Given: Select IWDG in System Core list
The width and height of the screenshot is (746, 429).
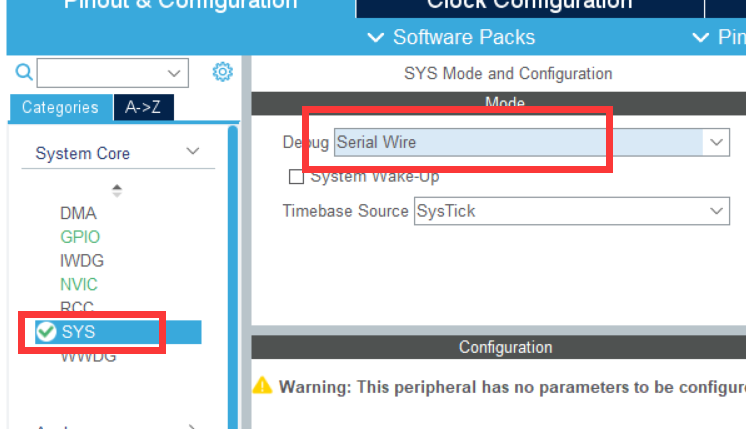Looking at the screenshot, I should click(x=82, y=261).
